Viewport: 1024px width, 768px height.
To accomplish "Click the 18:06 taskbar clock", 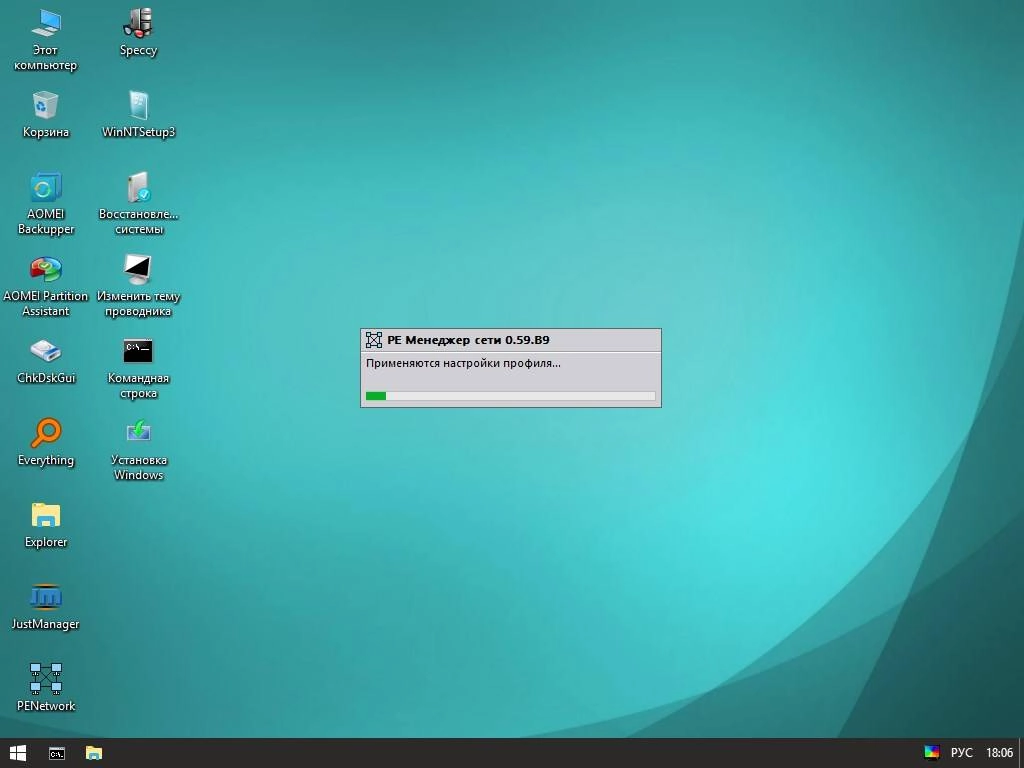I will [x=999, y=753].
